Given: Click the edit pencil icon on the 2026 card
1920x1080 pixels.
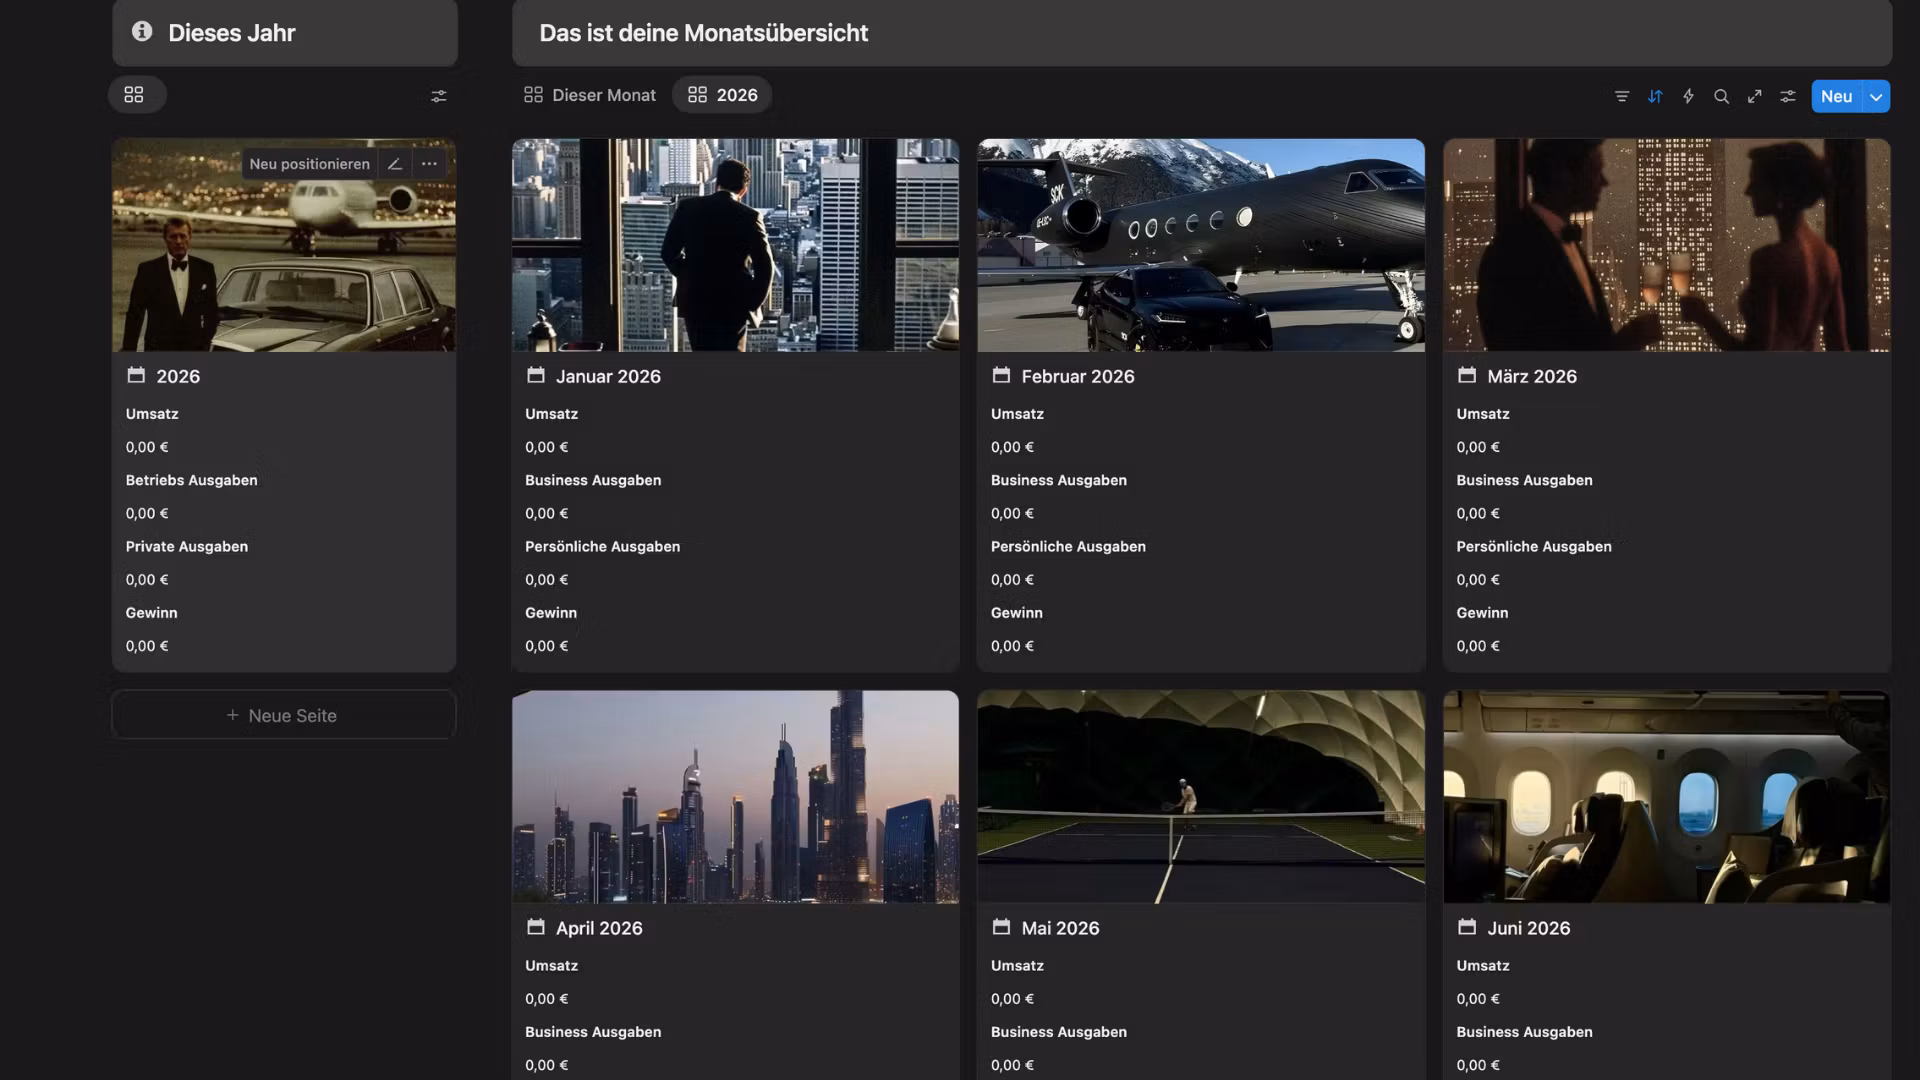Looking at the screenshot, I should pos(395,164).
